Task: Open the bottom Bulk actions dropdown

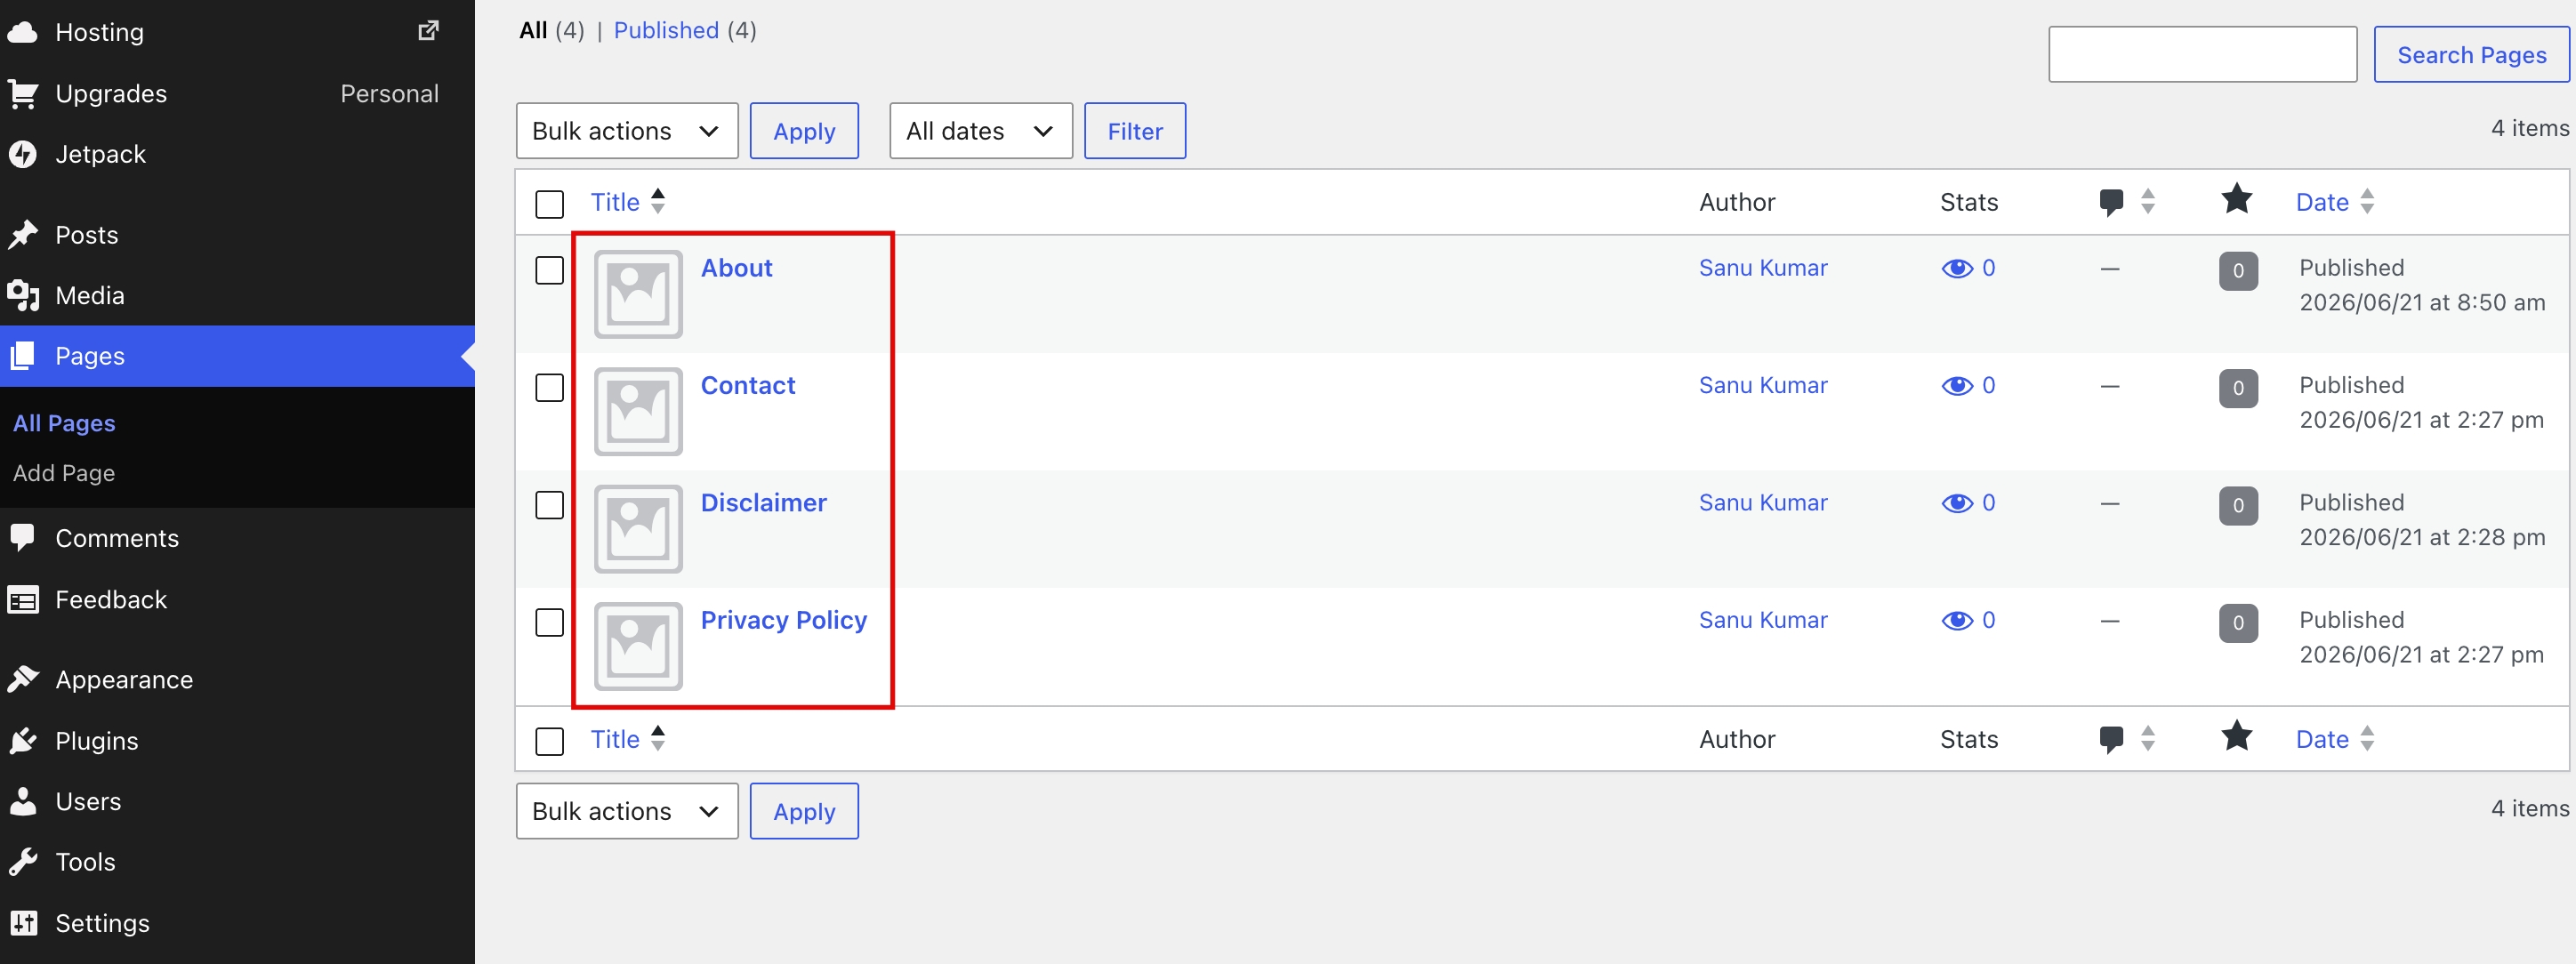Action: tap(627, 811)
